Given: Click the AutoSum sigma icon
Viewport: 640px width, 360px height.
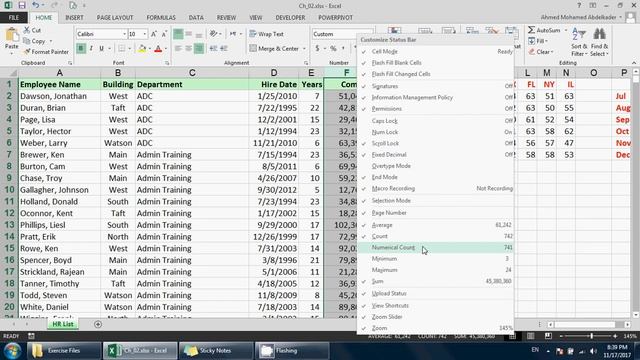Looking at the screenshot, I should [531, 30].
